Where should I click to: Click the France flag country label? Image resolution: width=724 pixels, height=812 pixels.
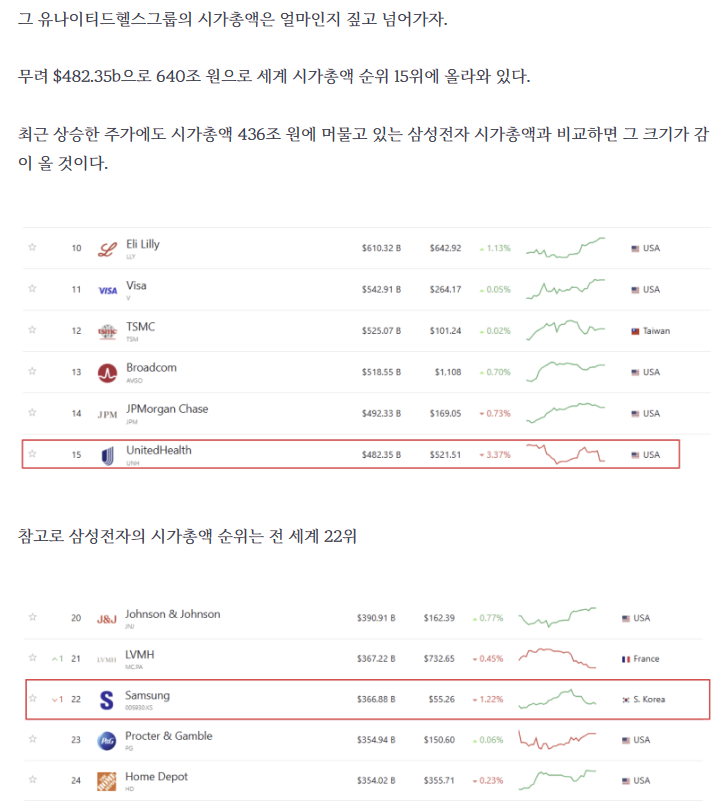point(641,659)
